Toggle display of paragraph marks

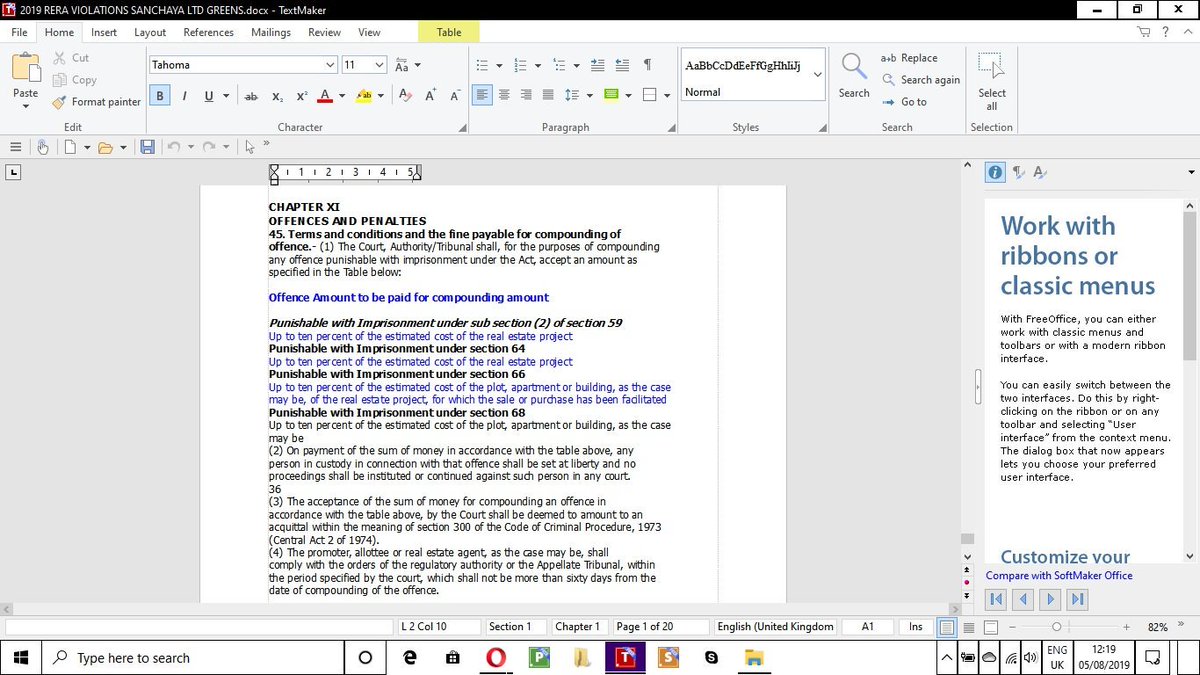647,65
